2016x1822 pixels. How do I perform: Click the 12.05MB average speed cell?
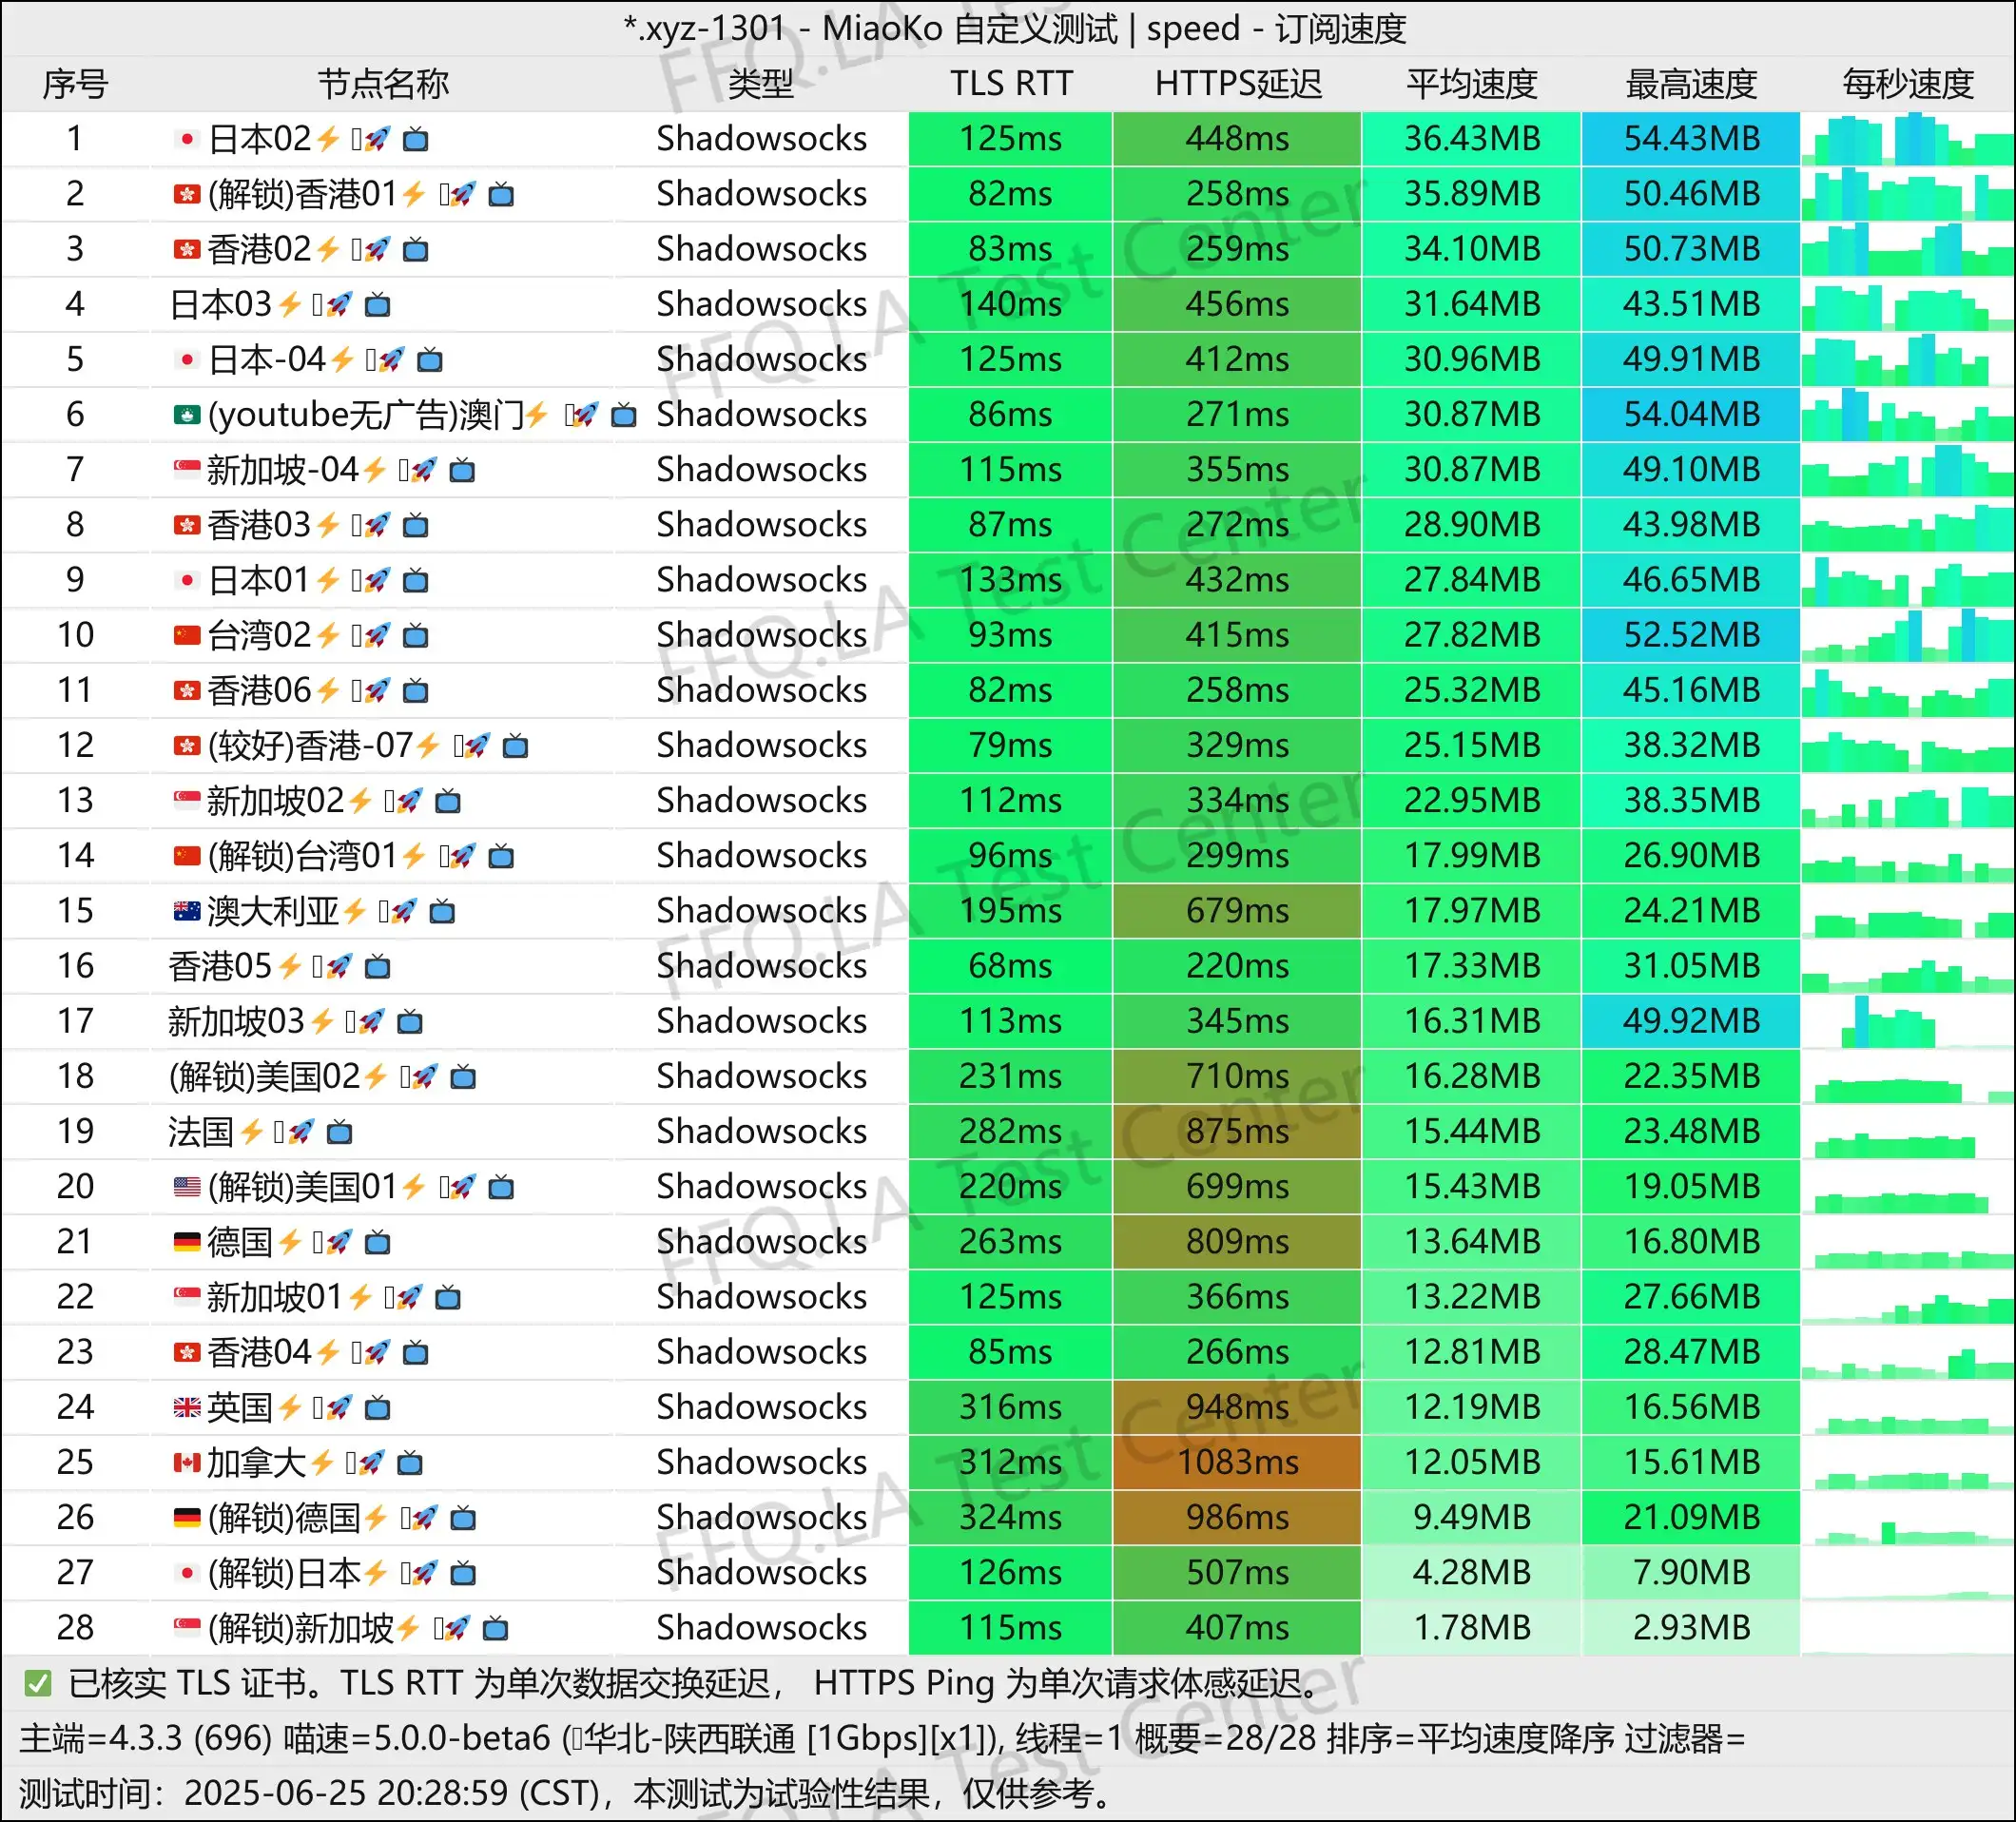(x=1472, y=1463)
